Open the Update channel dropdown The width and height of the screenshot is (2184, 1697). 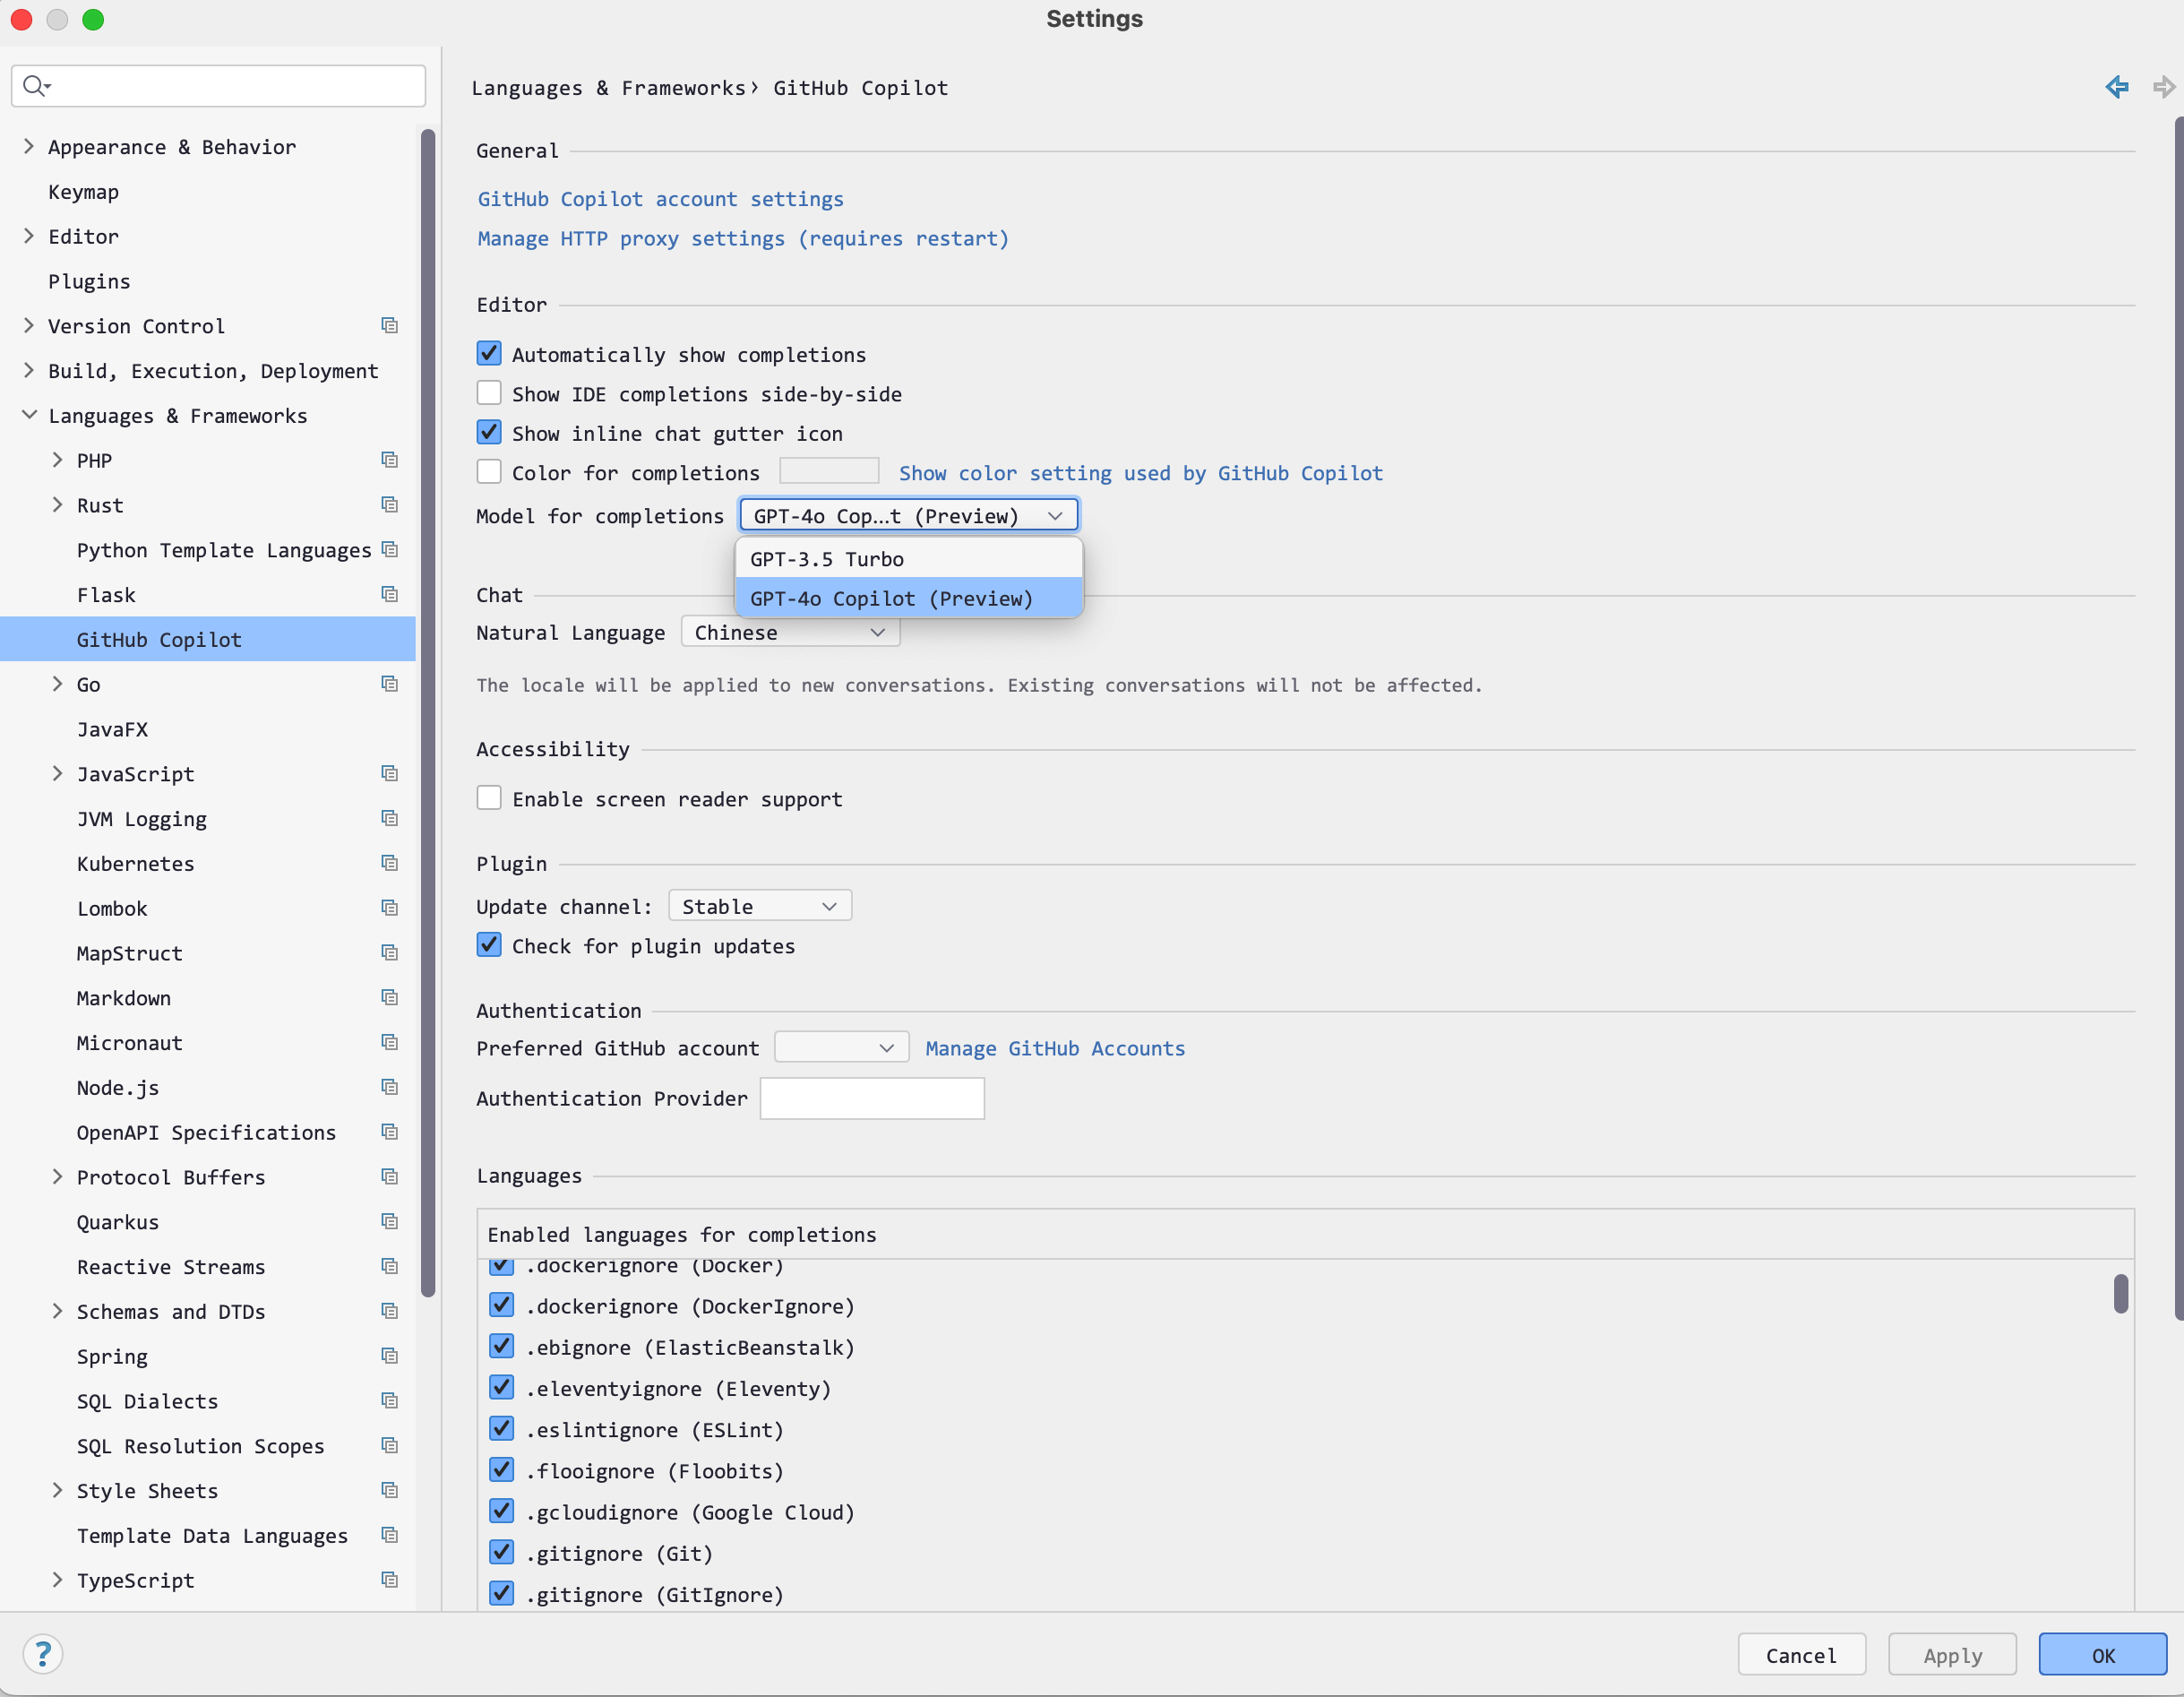[x=760, y=907]
